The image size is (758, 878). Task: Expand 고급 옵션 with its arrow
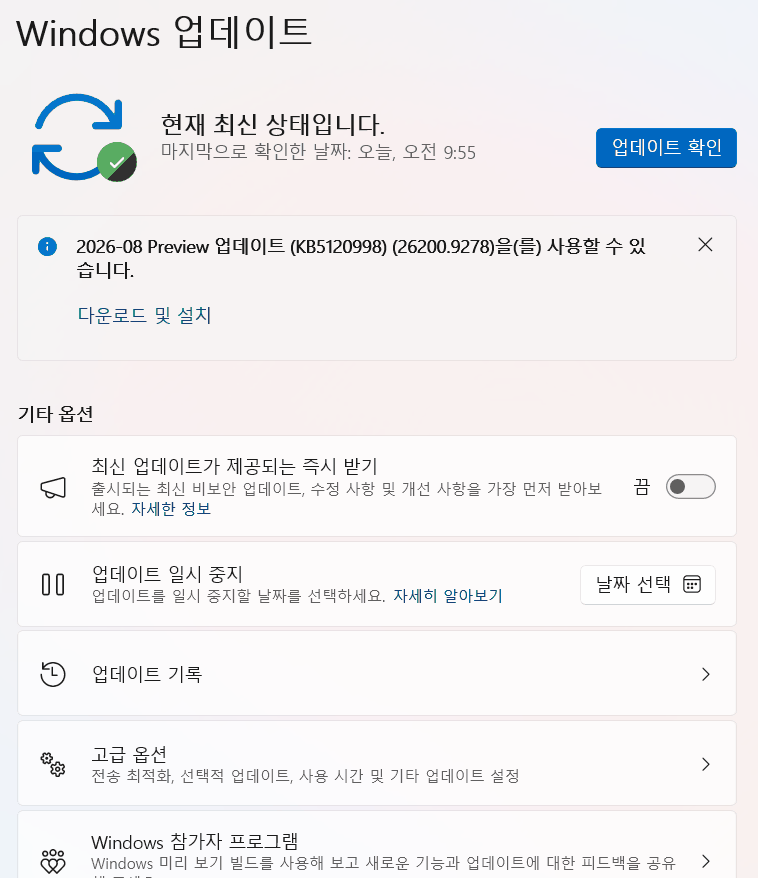point(706,764)
